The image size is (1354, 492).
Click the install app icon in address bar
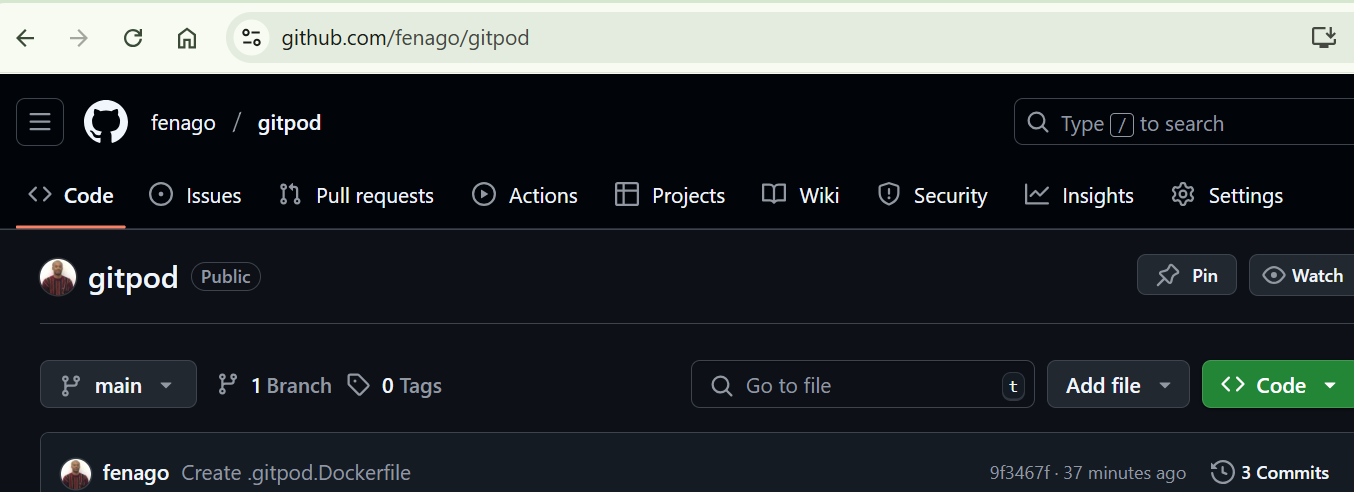pyautogui.click(x=1324, y=38)
